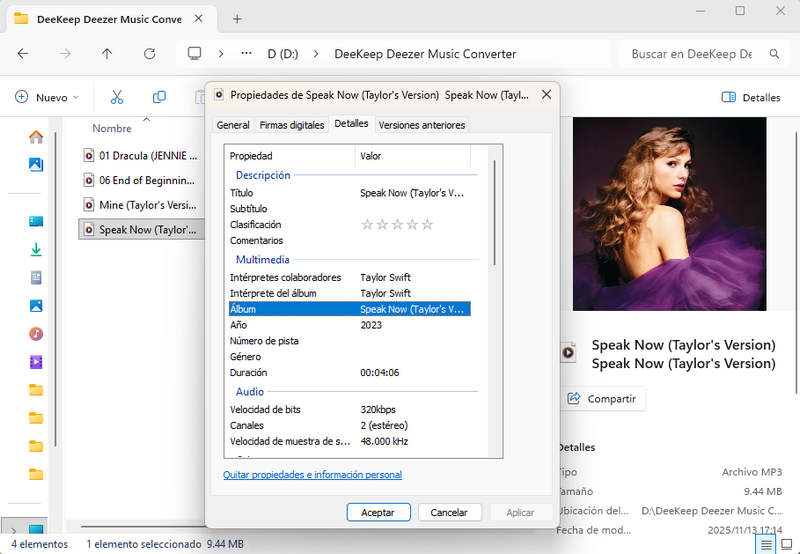Close the DeeKeep Deezer Music Converter tab

click(198, 19)
